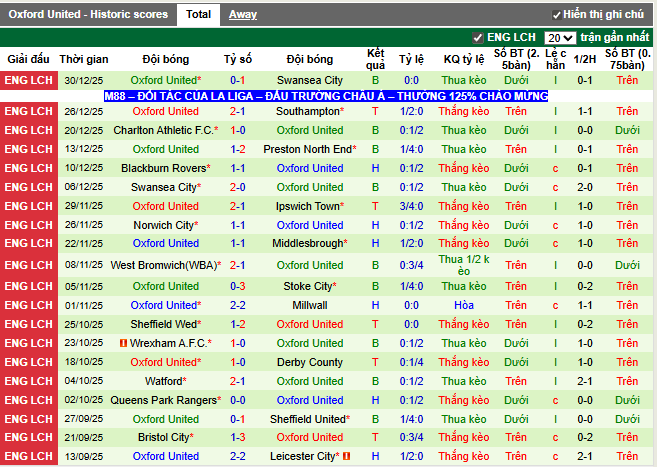Open the 20 matches dropdown

pos(560,38)
